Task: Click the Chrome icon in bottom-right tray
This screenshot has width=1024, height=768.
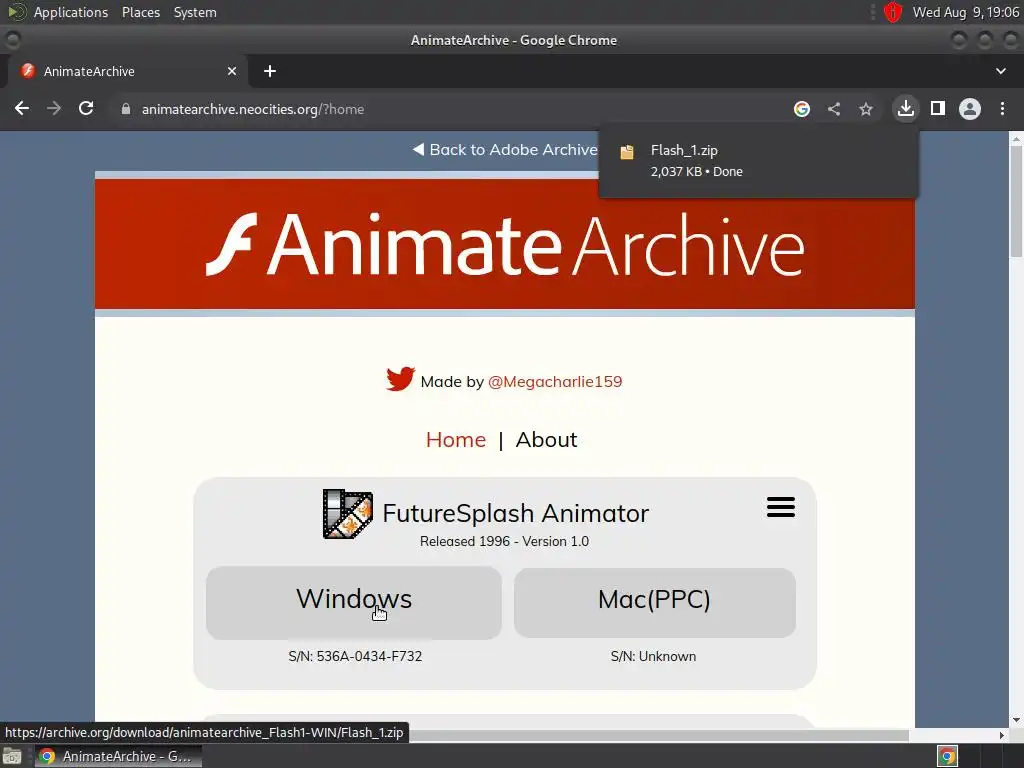Action: click(x=947, y=756)
